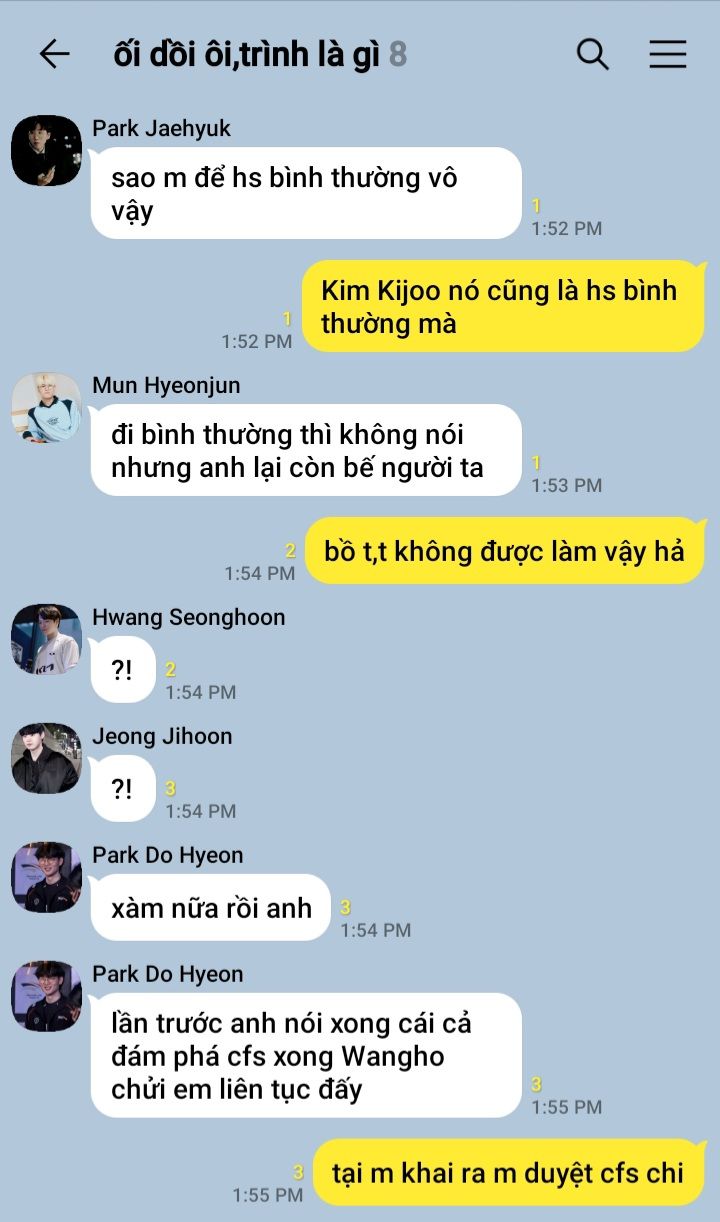Tap Jeong Jihoon's profile avatar
Viewport: 720px width, 1222px height.
46,758
